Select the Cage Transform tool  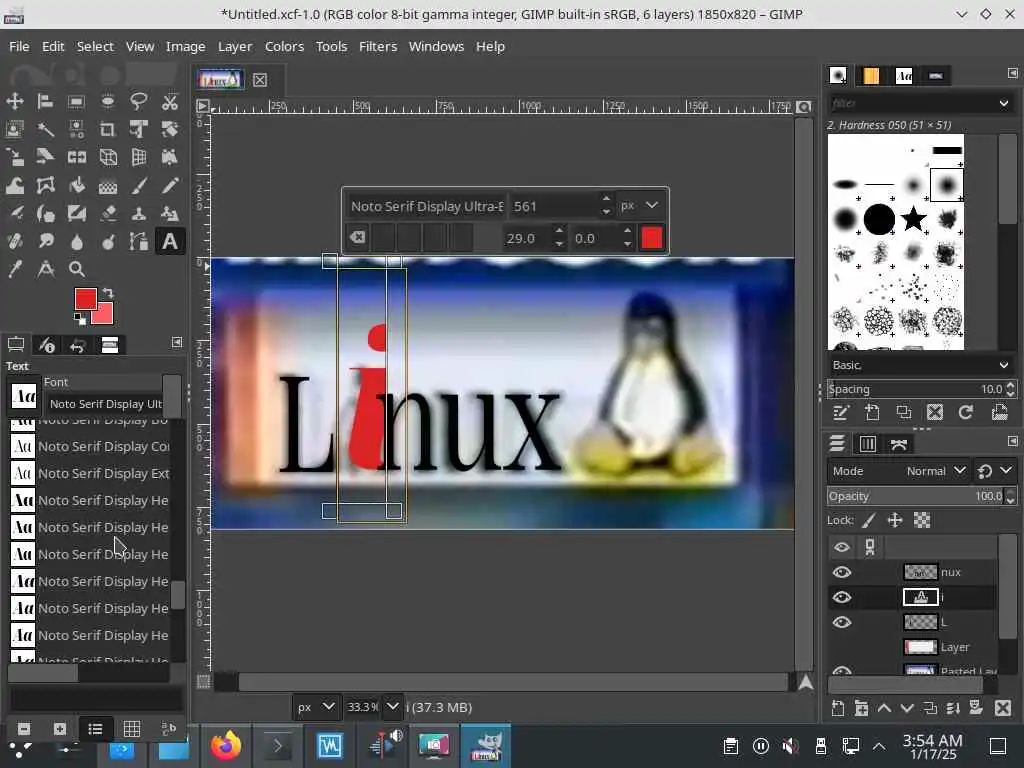[x=45, y=185]
